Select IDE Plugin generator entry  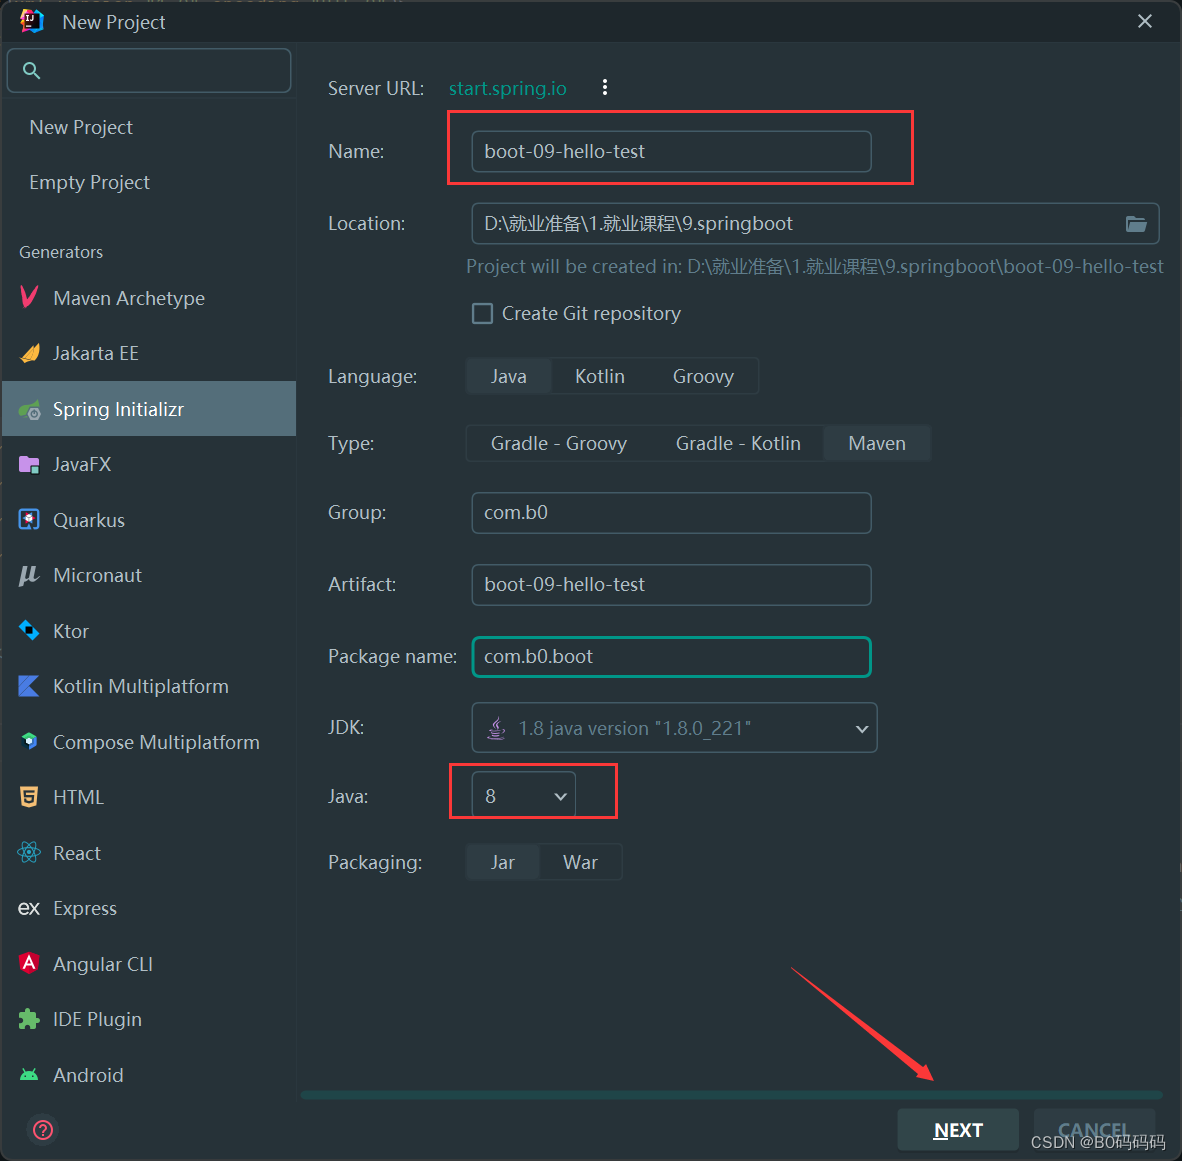149,1019
